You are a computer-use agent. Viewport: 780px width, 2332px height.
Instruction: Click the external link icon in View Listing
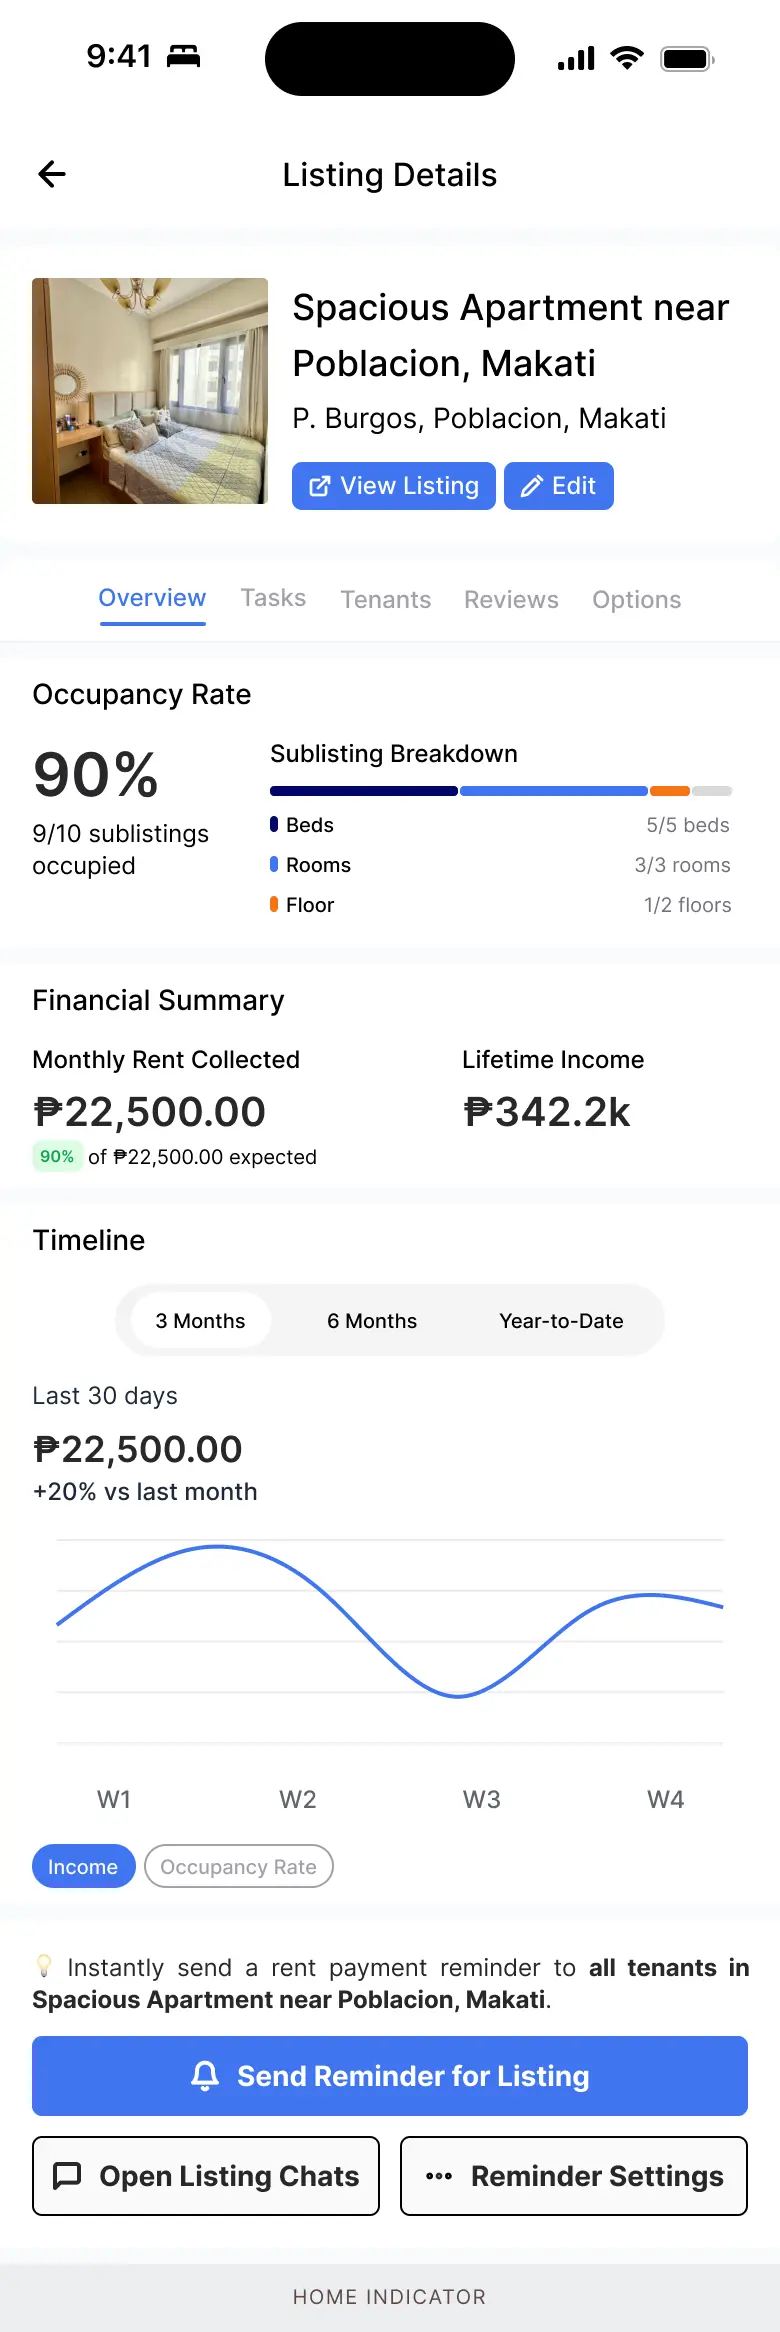point(320,486)
